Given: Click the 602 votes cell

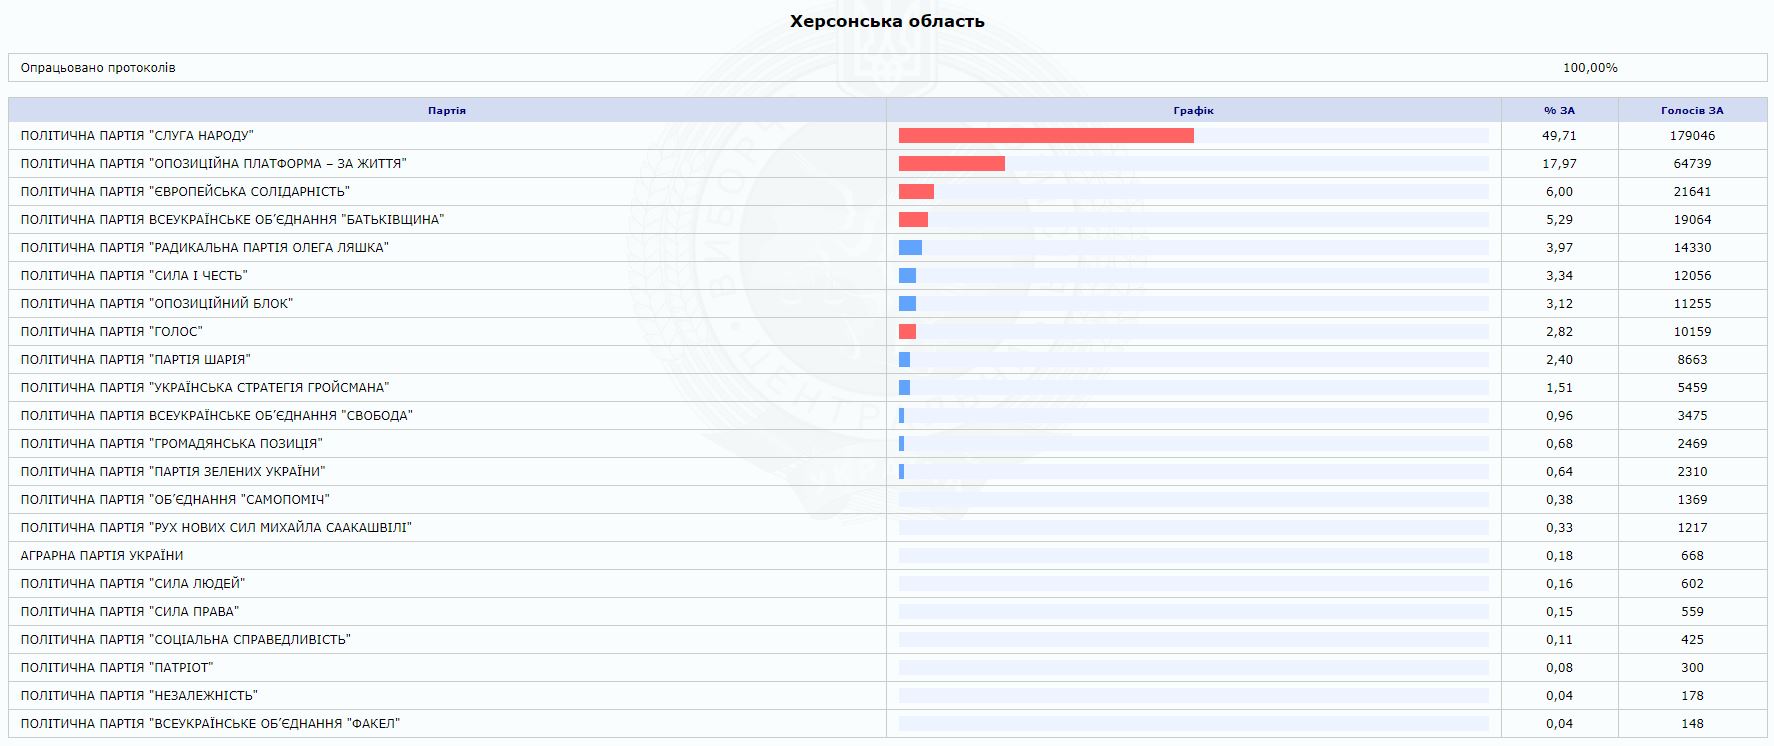Looking at the screenshot, I should click(x=1692, y=584).
